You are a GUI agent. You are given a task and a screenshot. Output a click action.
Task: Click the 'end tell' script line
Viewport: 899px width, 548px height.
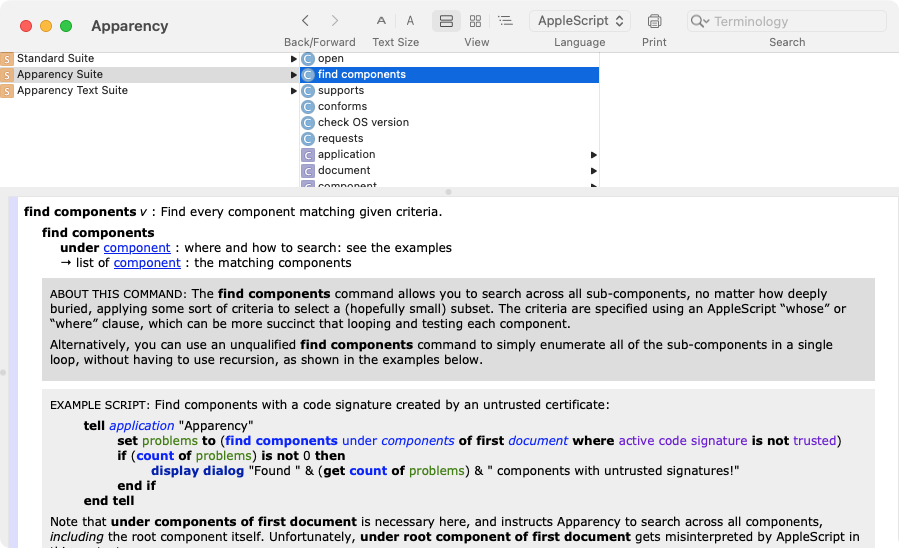(109, 501)
